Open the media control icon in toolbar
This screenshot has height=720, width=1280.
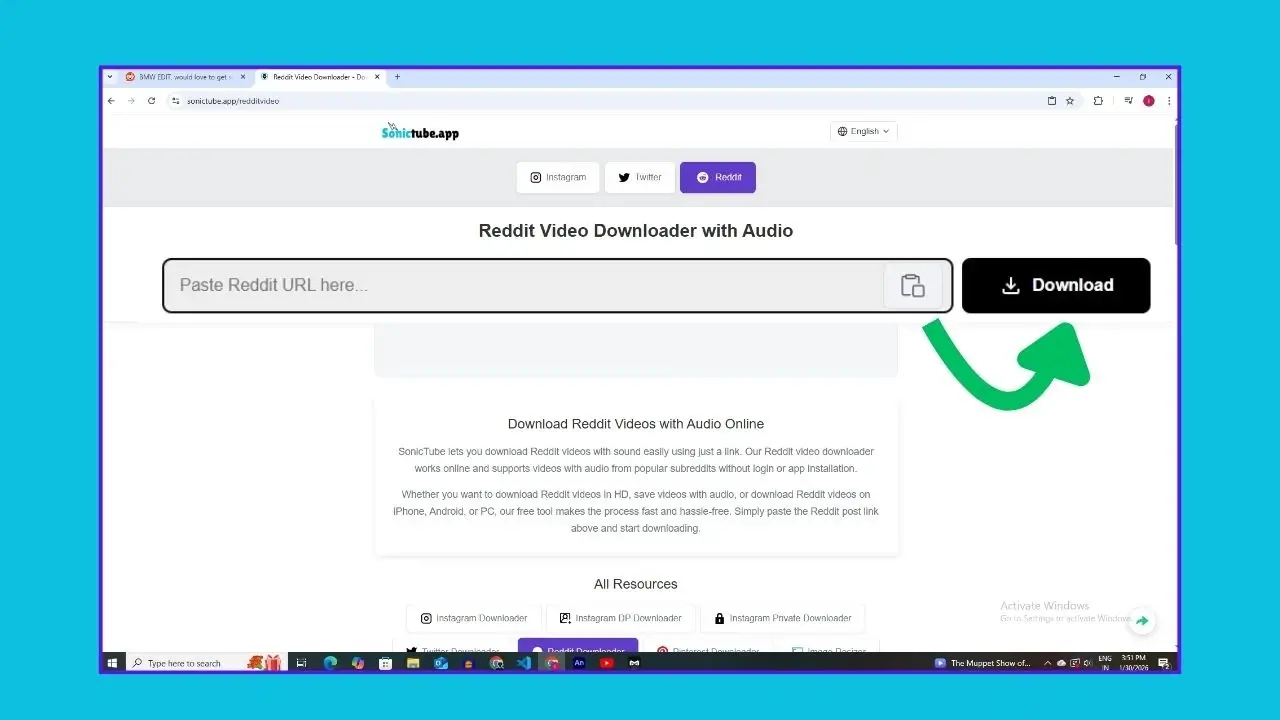tap(1128, 101)
